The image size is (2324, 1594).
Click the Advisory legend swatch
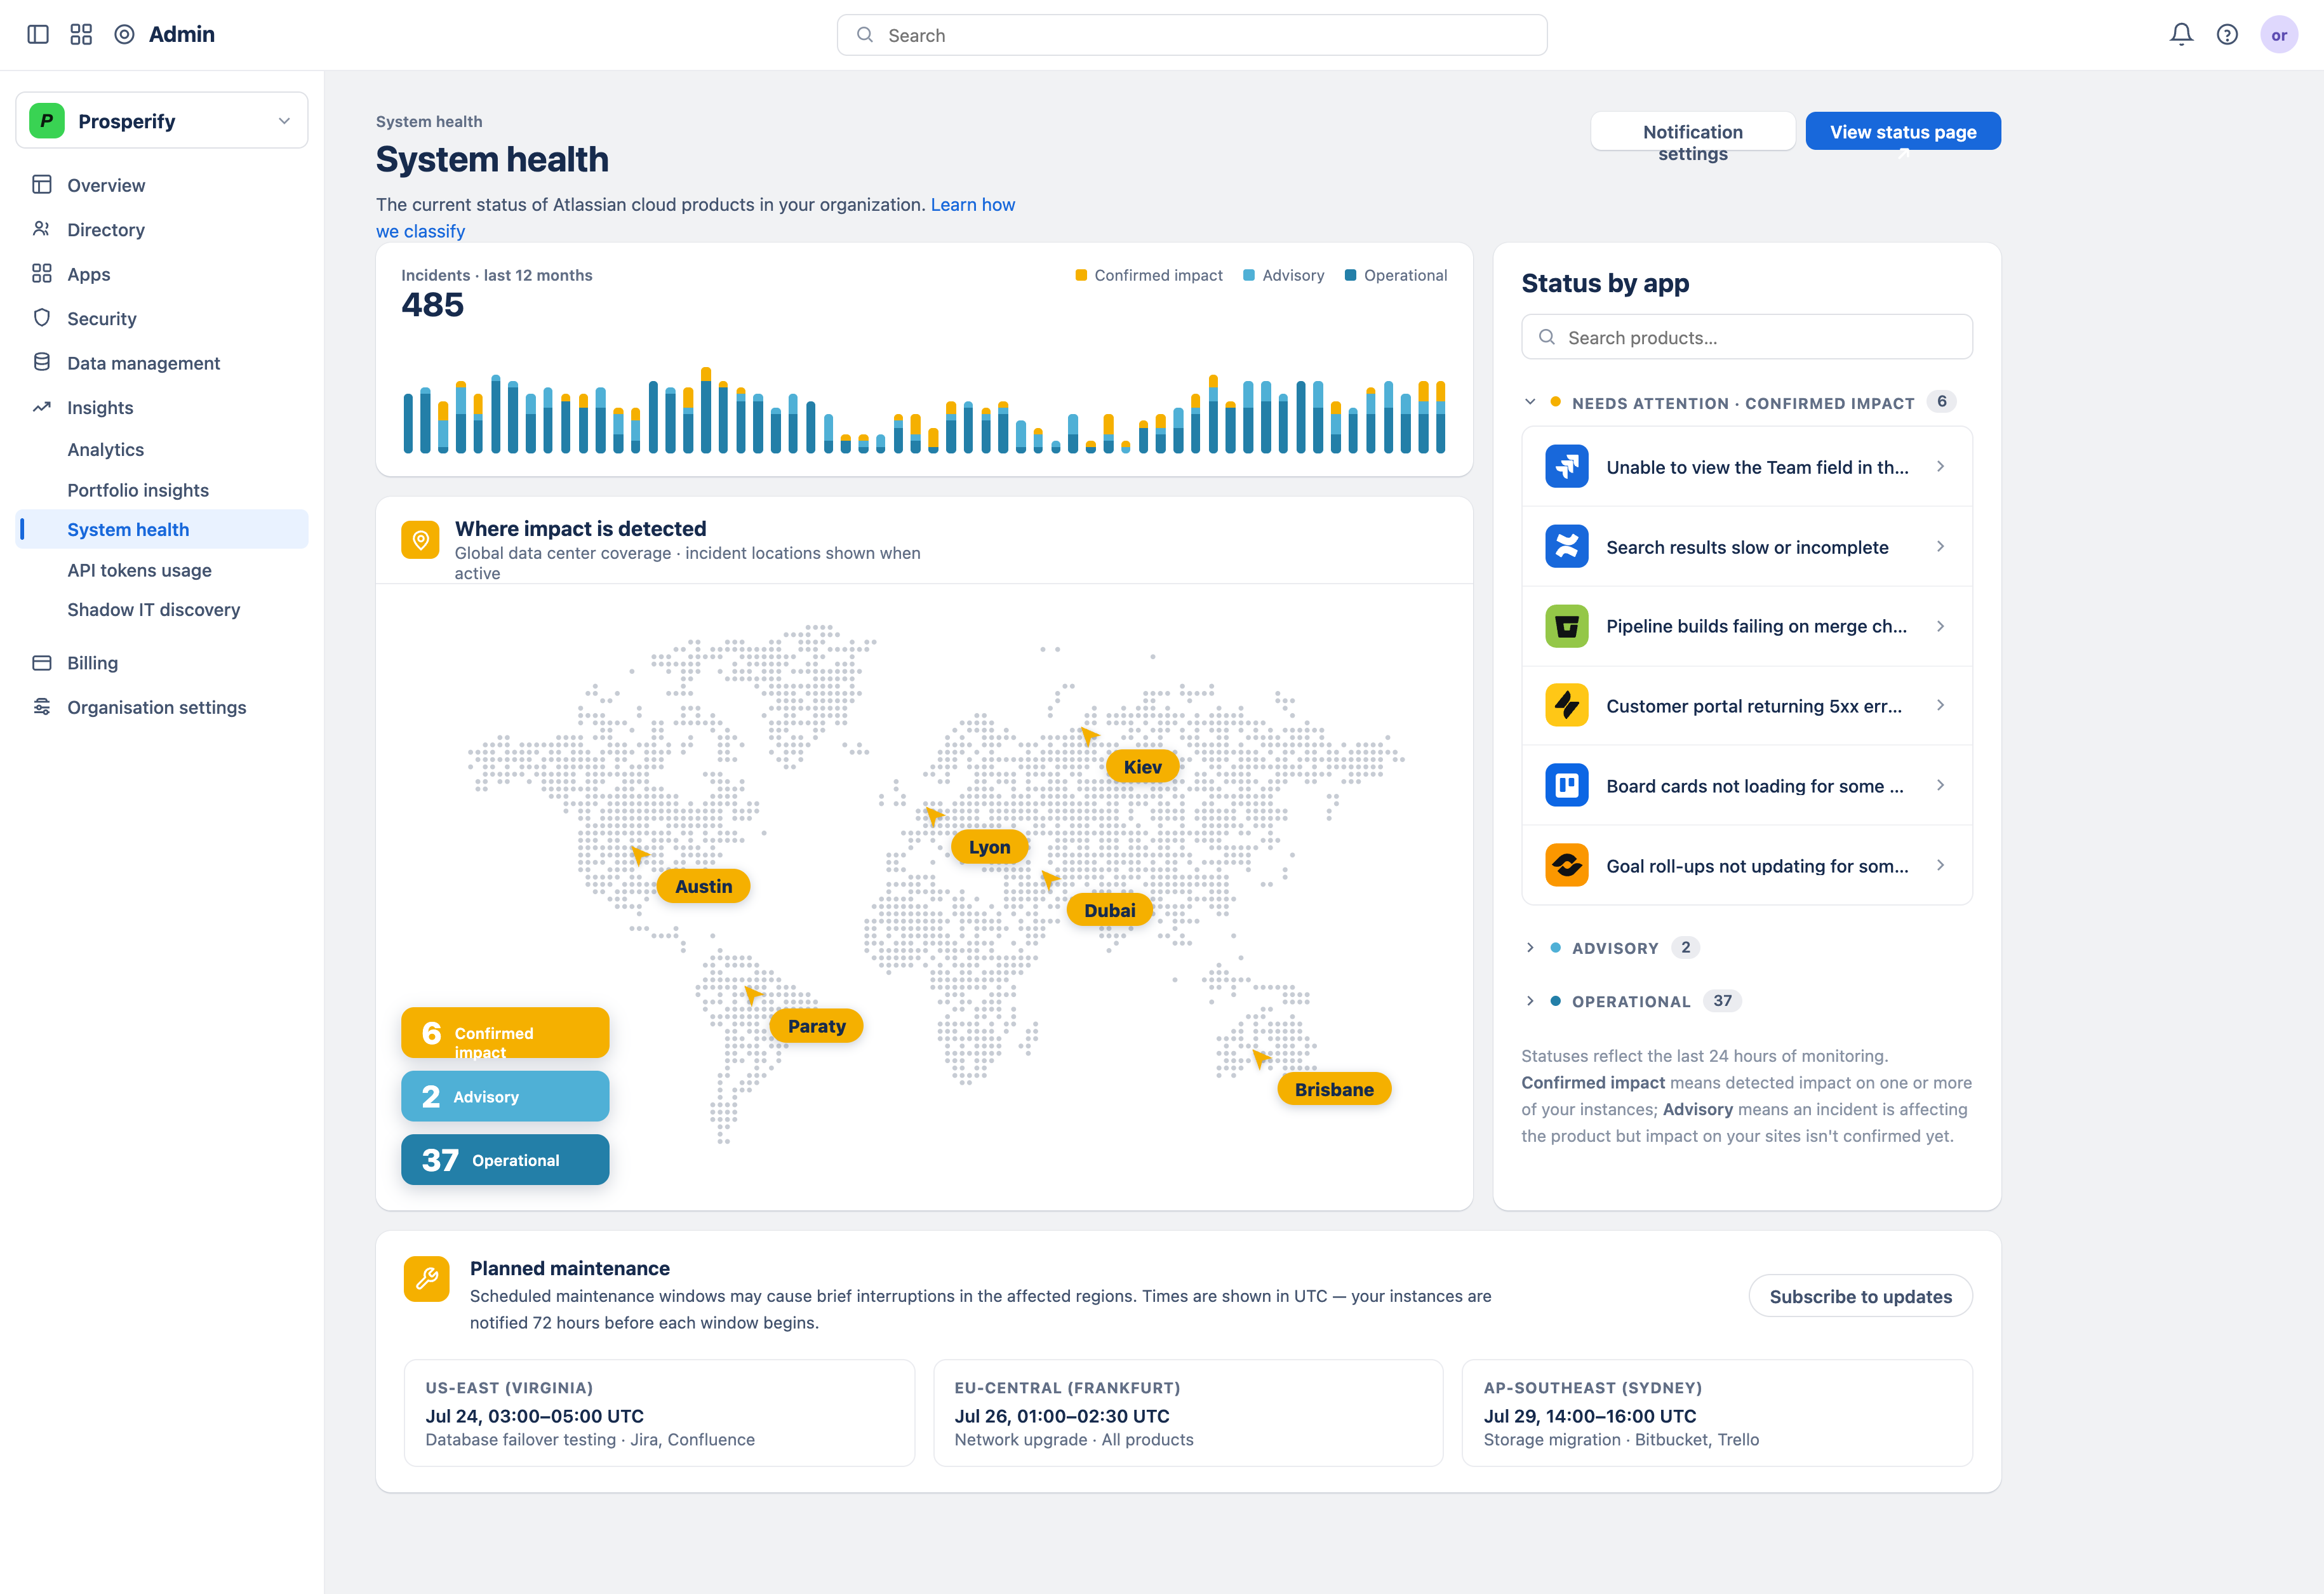pos(1249,275)
